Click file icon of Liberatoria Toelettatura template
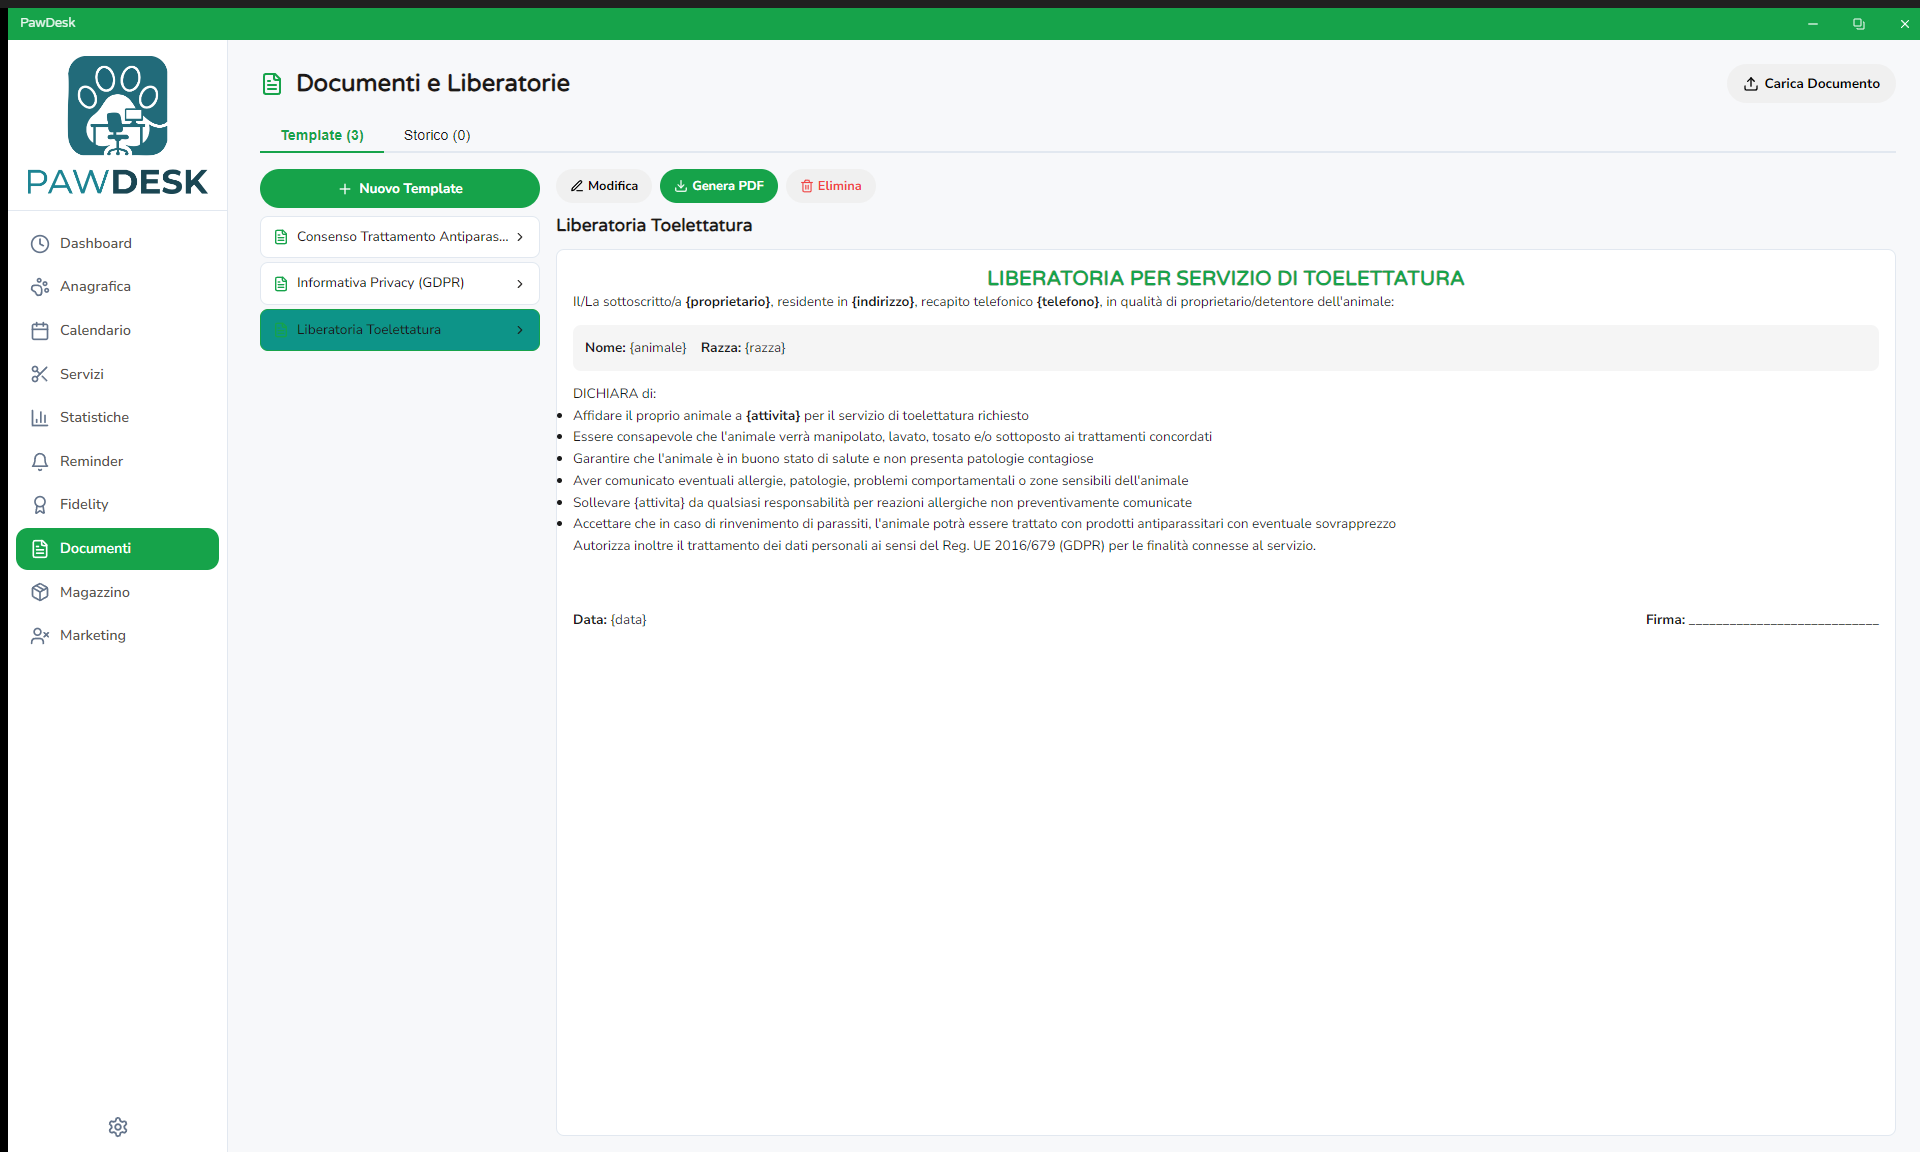The image size is (1920, 1152). tap(281, 330)
